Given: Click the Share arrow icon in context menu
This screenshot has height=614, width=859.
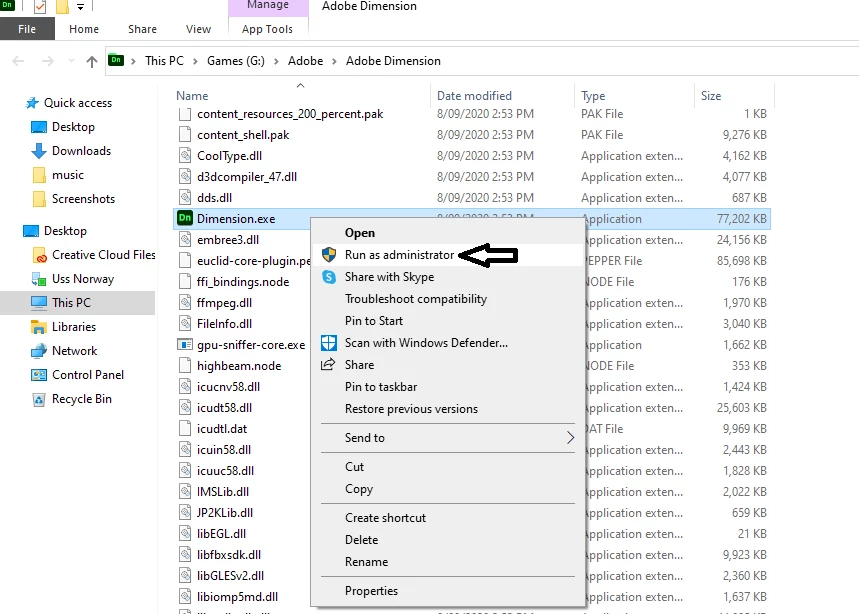Looking at the screenshot, I should click(x=328, y=364).
